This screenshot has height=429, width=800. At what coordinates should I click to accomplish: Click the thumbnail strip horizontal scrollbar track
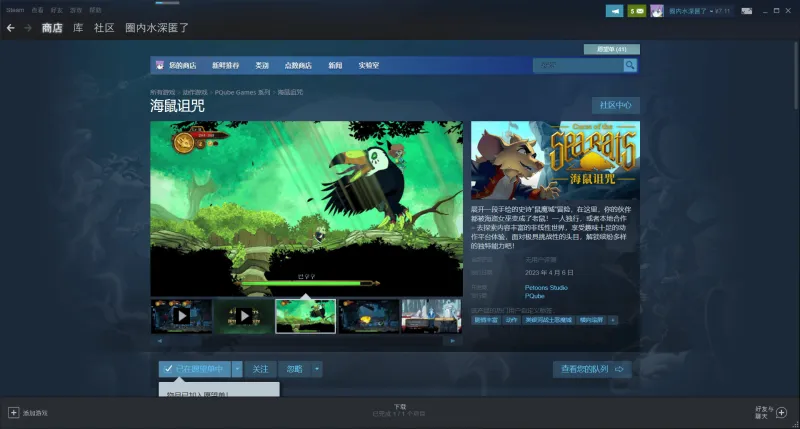pyautogui.click(x=306, y=341)
